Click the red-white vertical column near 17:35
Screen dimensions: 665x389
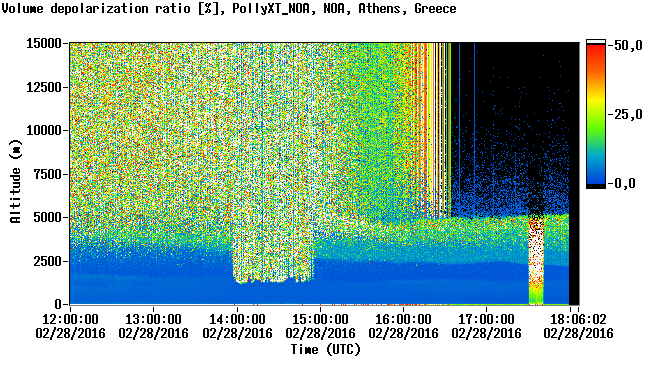(536, 260)
